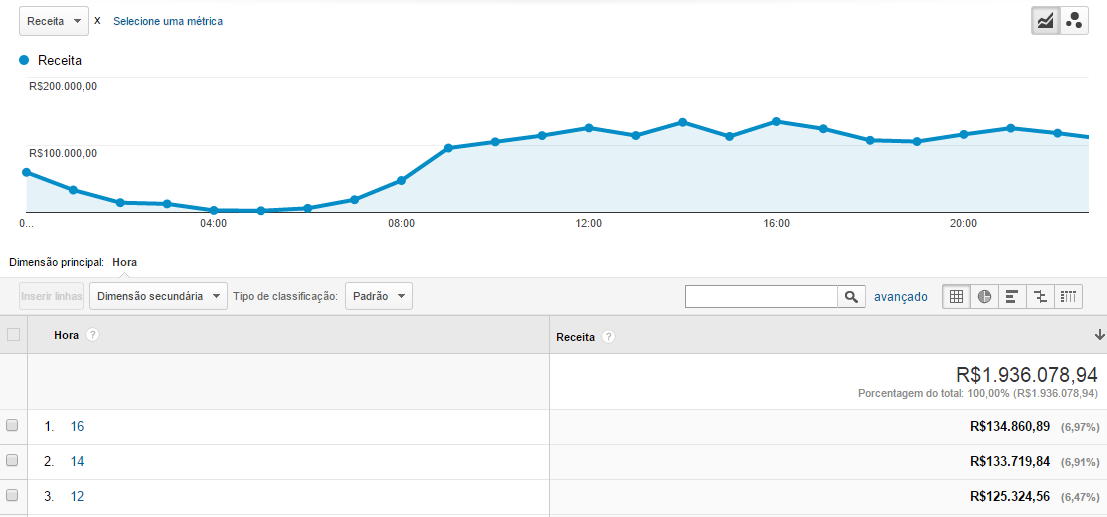Select the pivot table view icon
Viewport: 1107px width, 517px height.
[1068, 296]
